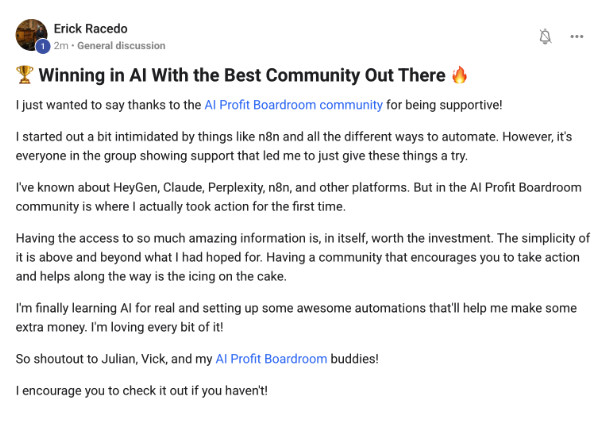Click the paragraph about worth the investment
603x426 pixels.
[x=300, y=255]
